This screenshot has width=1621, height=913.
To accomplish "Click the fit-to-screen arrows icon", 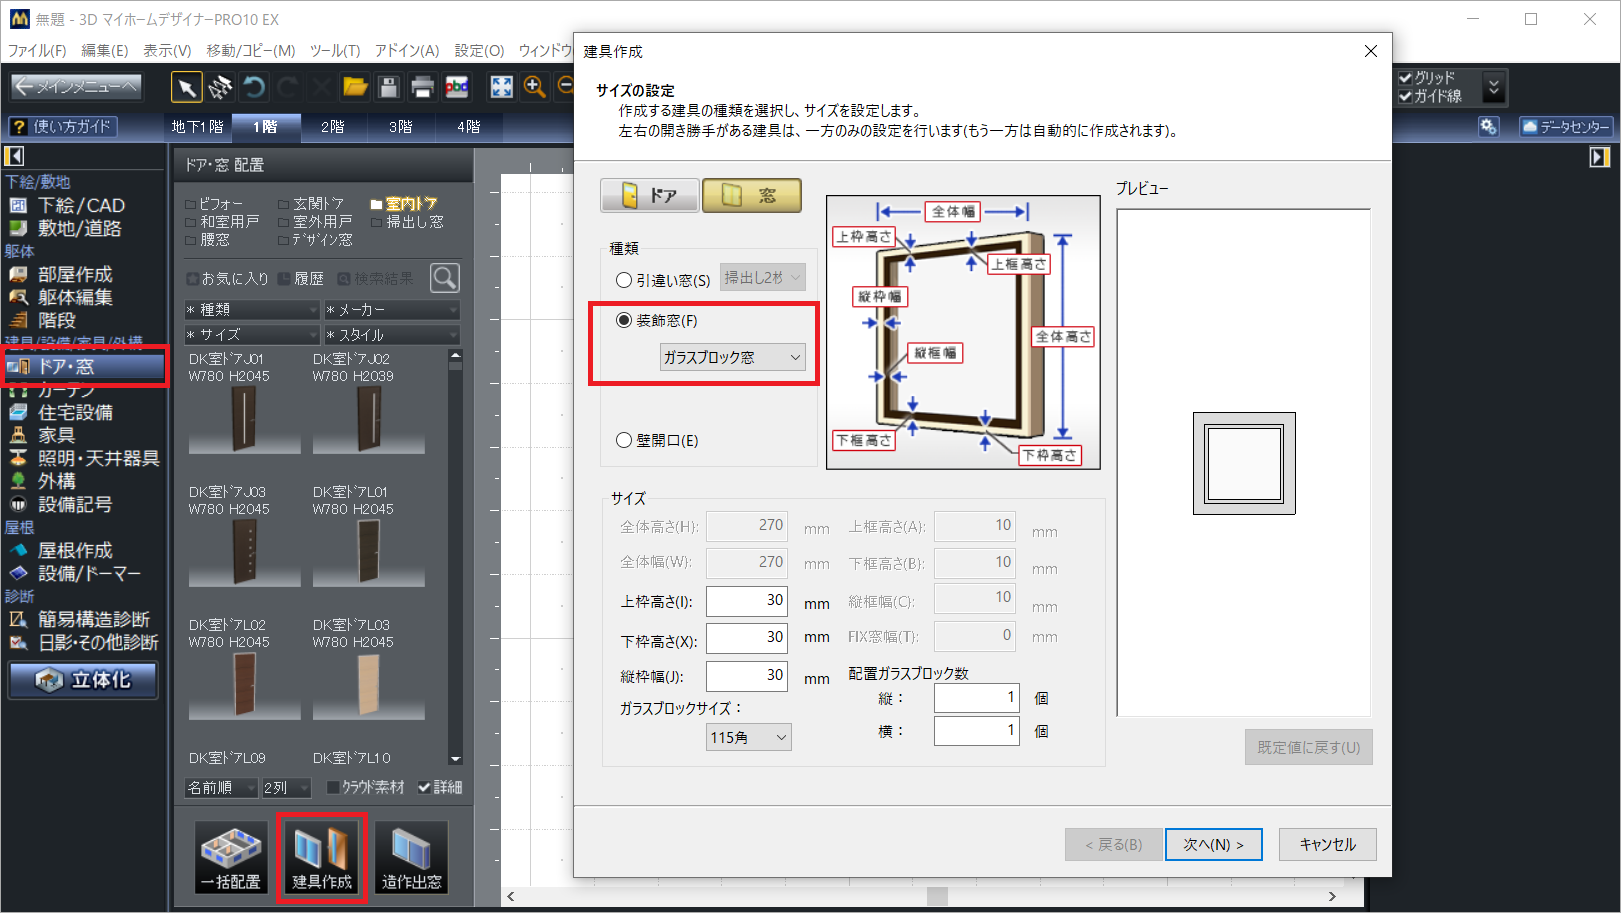I will pyautogui.click(x=501, y=88).
